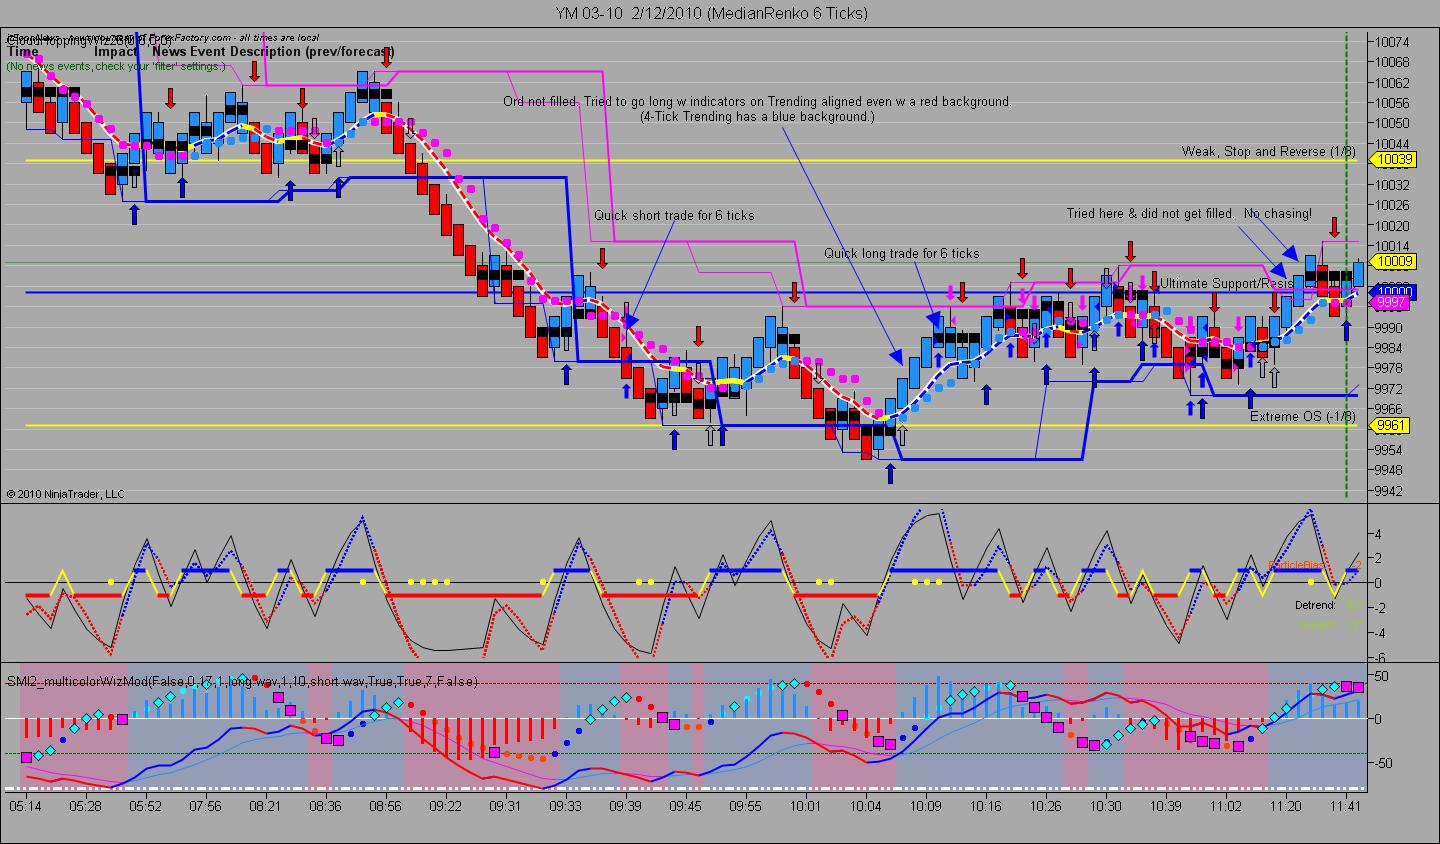Image resolution: width=1440 pixels, height=844 pixels.
Task: Click the blue 10000 price marker
Action: 1394,290
